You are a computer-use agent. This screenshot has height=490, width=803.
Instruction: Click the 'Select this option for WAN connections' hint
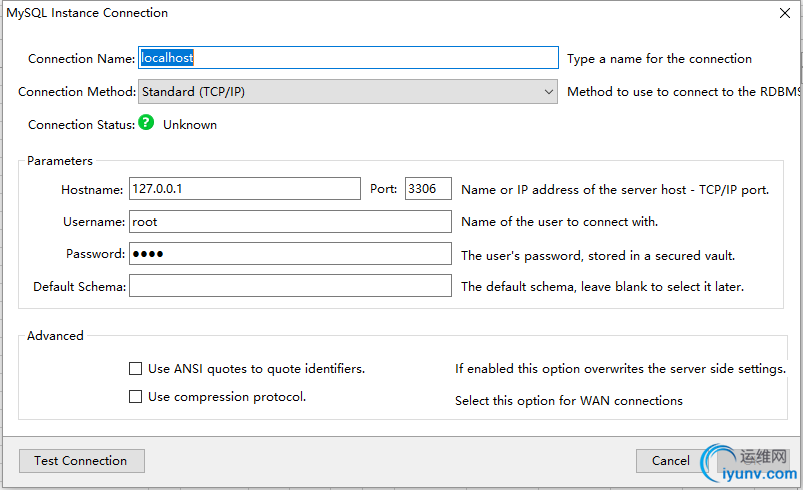click(569, 401)
